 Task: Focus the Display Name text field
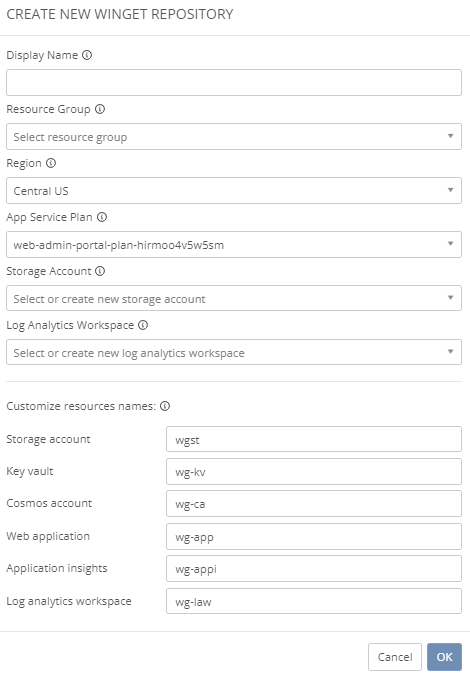click(x=234, y=83)
